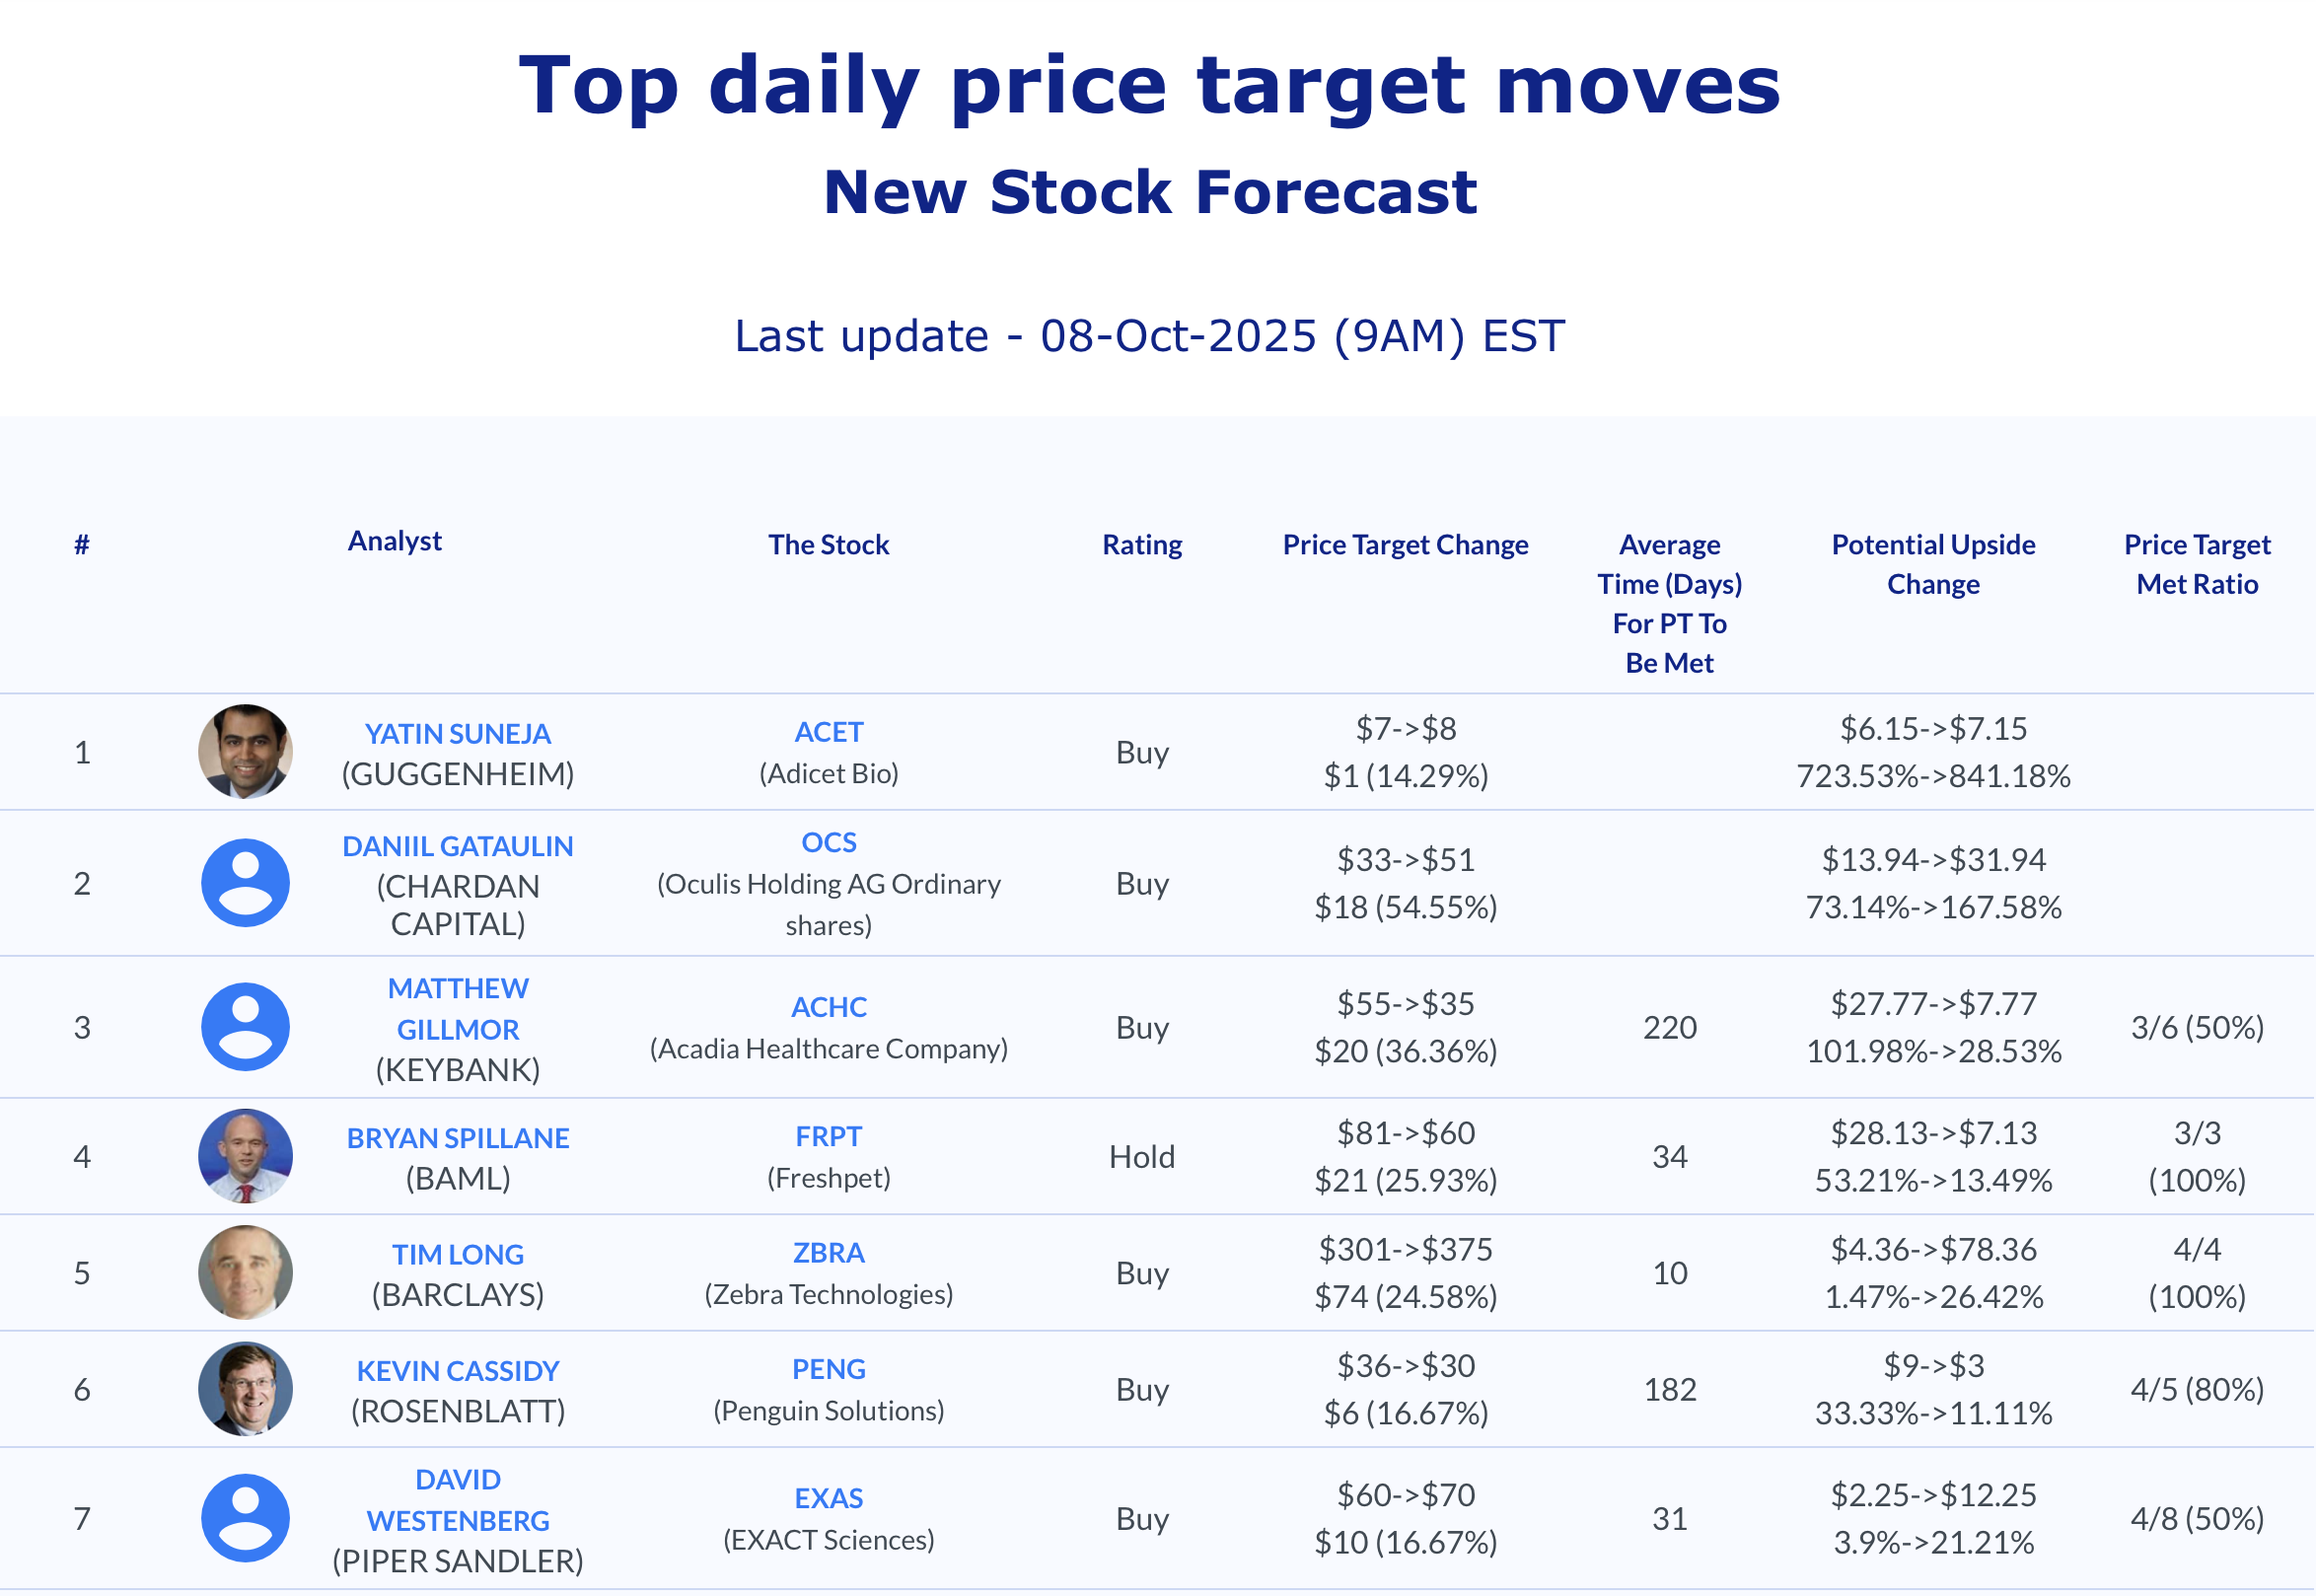The width and height of the screenshot is (2316, 1596).
Task: Open the OCS stock ticker link
Action: (828, 842)
